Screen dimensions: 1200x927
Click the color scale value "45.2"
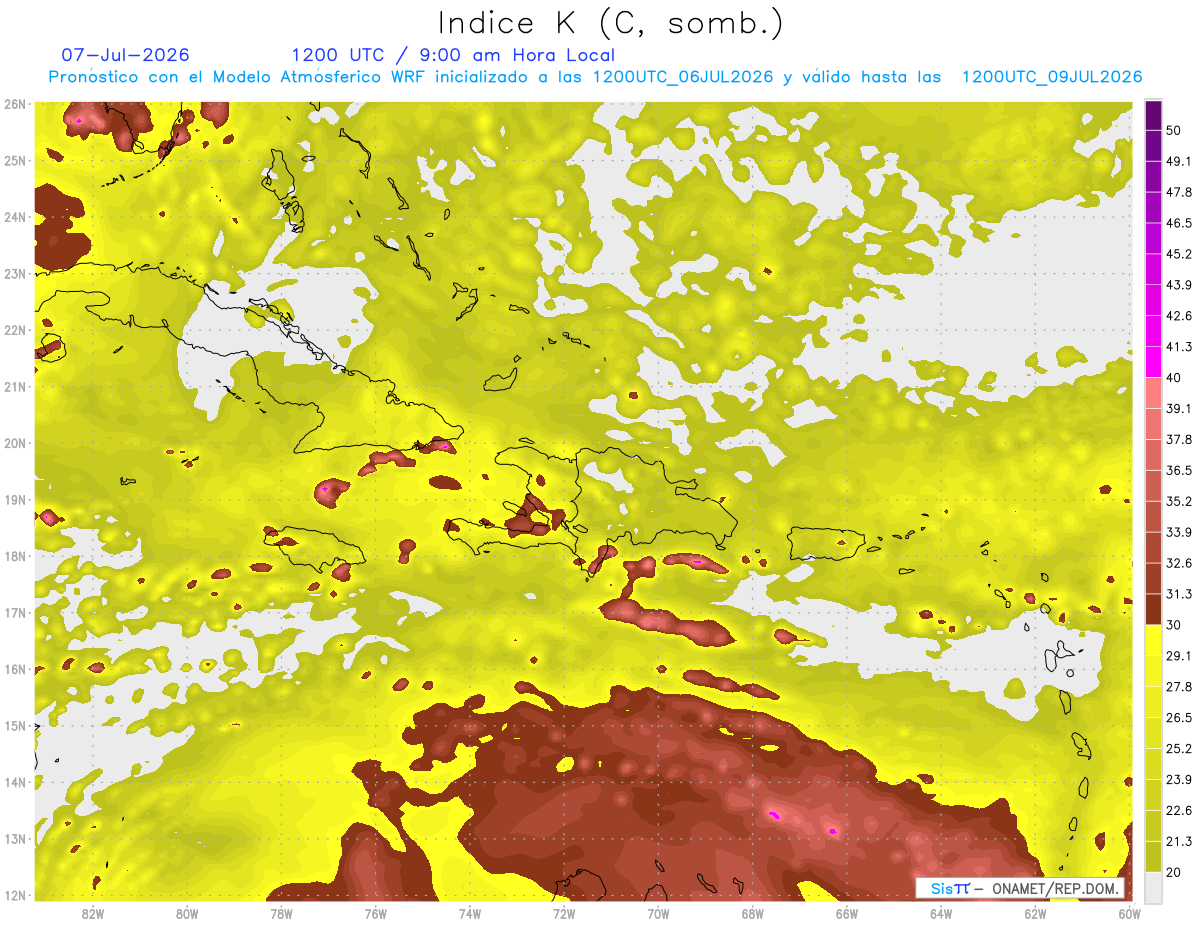[x=1179, y=253]
